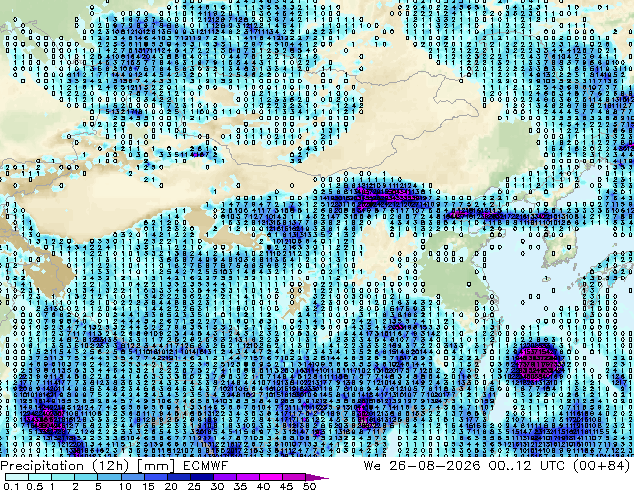Select the legend swatch between 2 and 5
The height and width of the screenshot is (490, 634).
click(x=86, y=477)
